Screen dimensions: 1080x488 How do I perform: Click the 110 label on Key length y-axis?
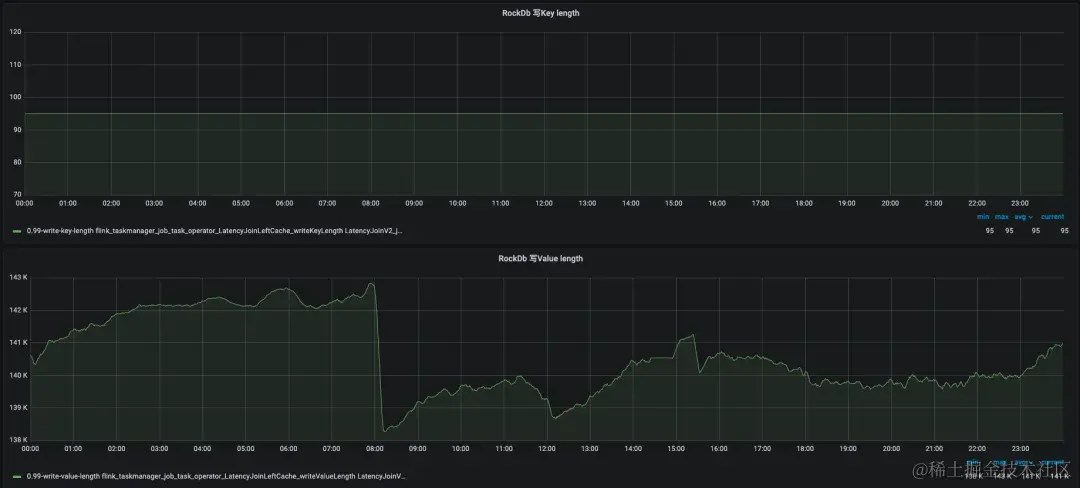tap(16, 65)
